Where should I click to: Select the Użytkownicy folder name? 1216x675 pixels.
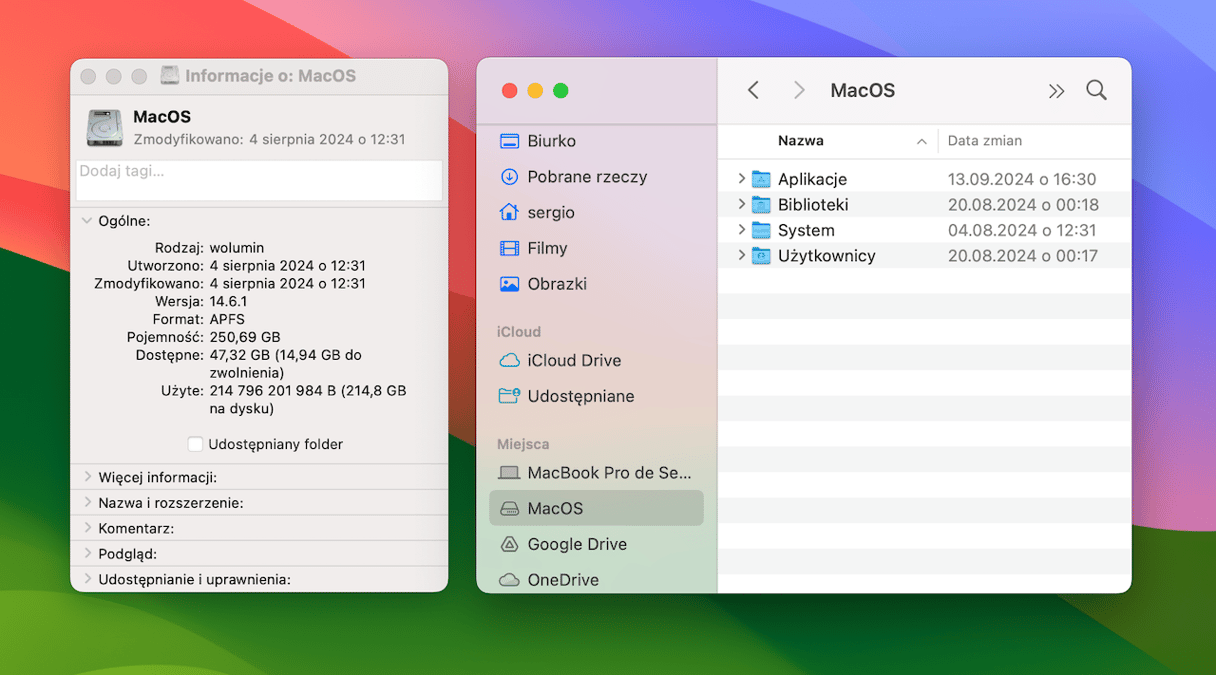tap(827, 256)
